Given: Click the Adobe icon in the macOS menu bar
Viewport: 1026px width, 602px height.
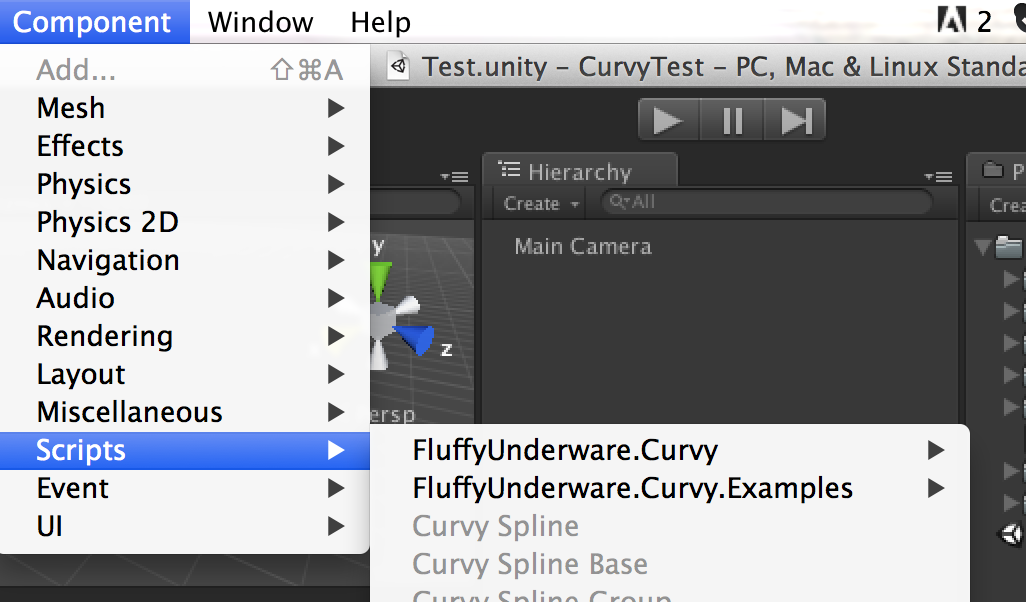Looking at the screenshot, I should [x=951, y=21].
